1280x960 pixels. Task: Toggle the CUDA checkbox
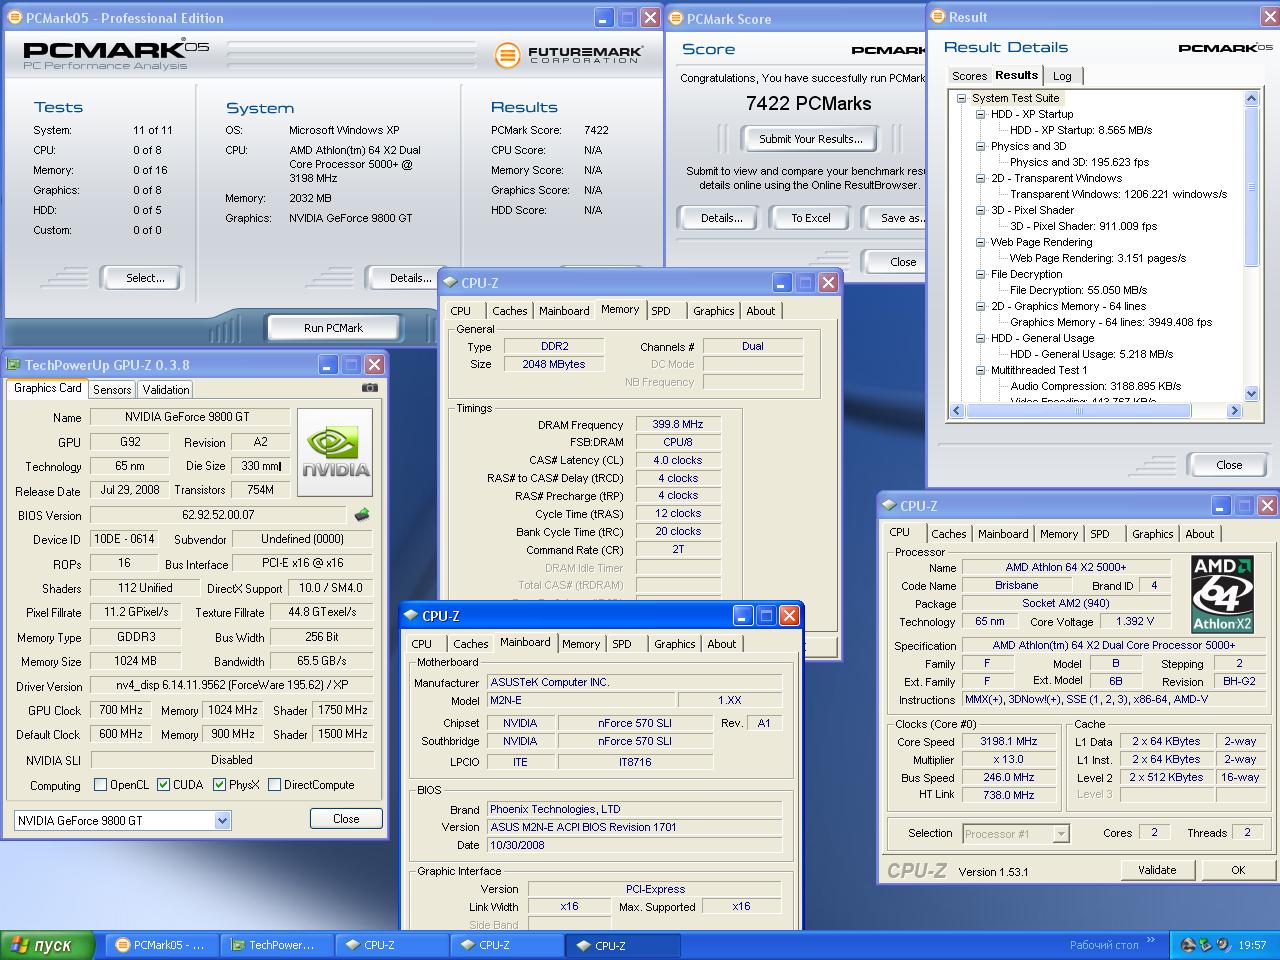pyautogui.click(x=163, y=785)
